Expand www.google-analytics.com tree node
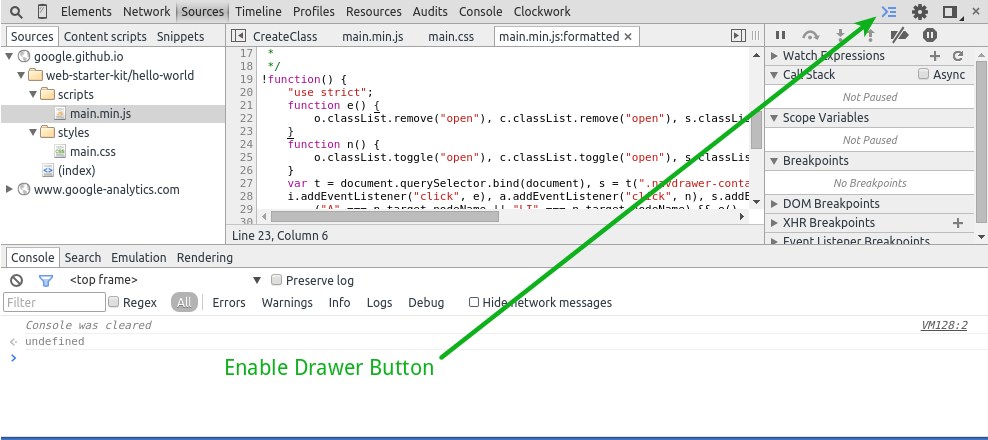The width and height of the screenshot is (988, 440). pyautogui.click(x=10, y=190)
